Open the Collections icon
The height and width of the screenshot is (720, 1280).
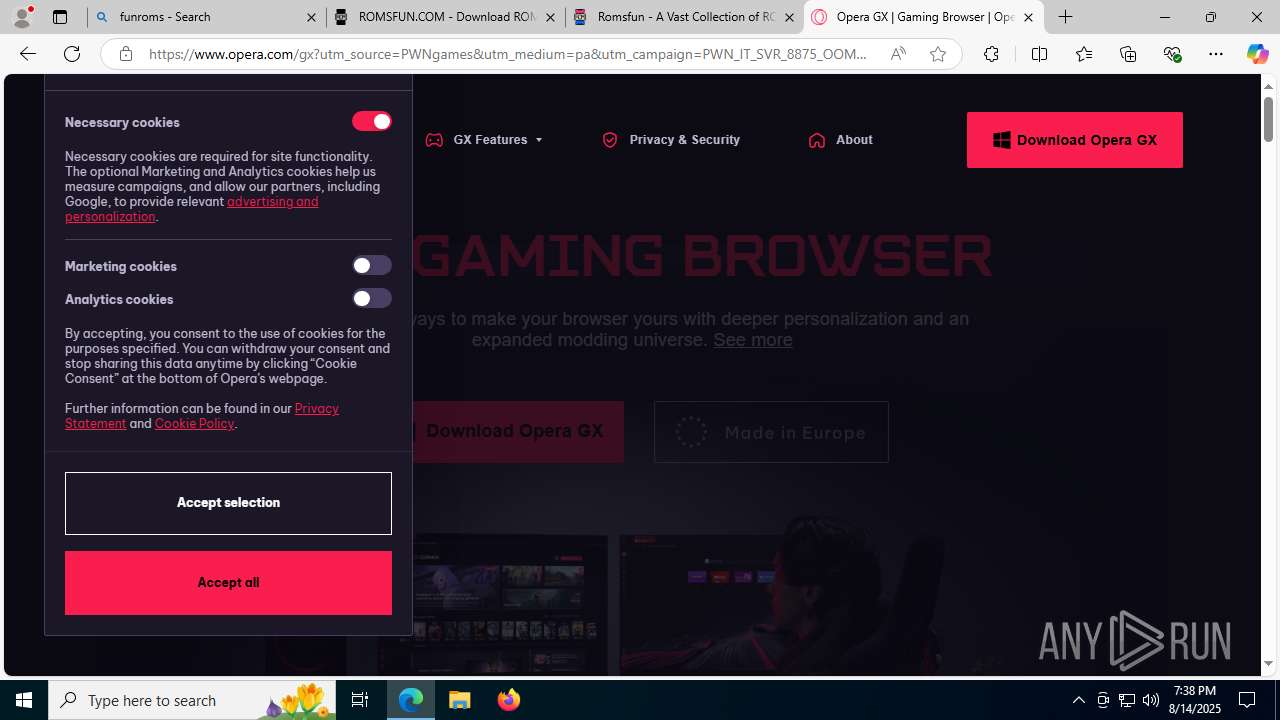click(1128, 54)
